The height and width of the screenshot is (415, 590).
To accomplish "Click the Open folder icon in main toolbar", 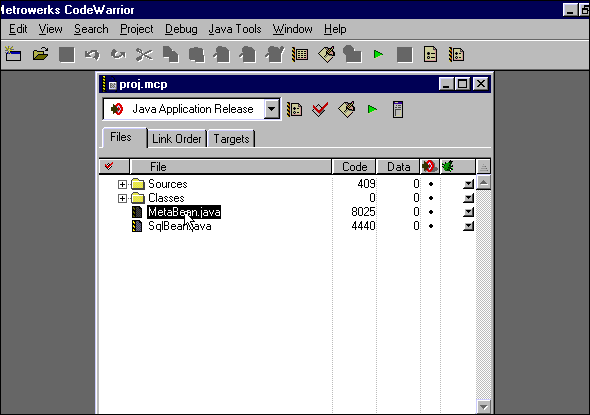I will [x=40, y=55].
